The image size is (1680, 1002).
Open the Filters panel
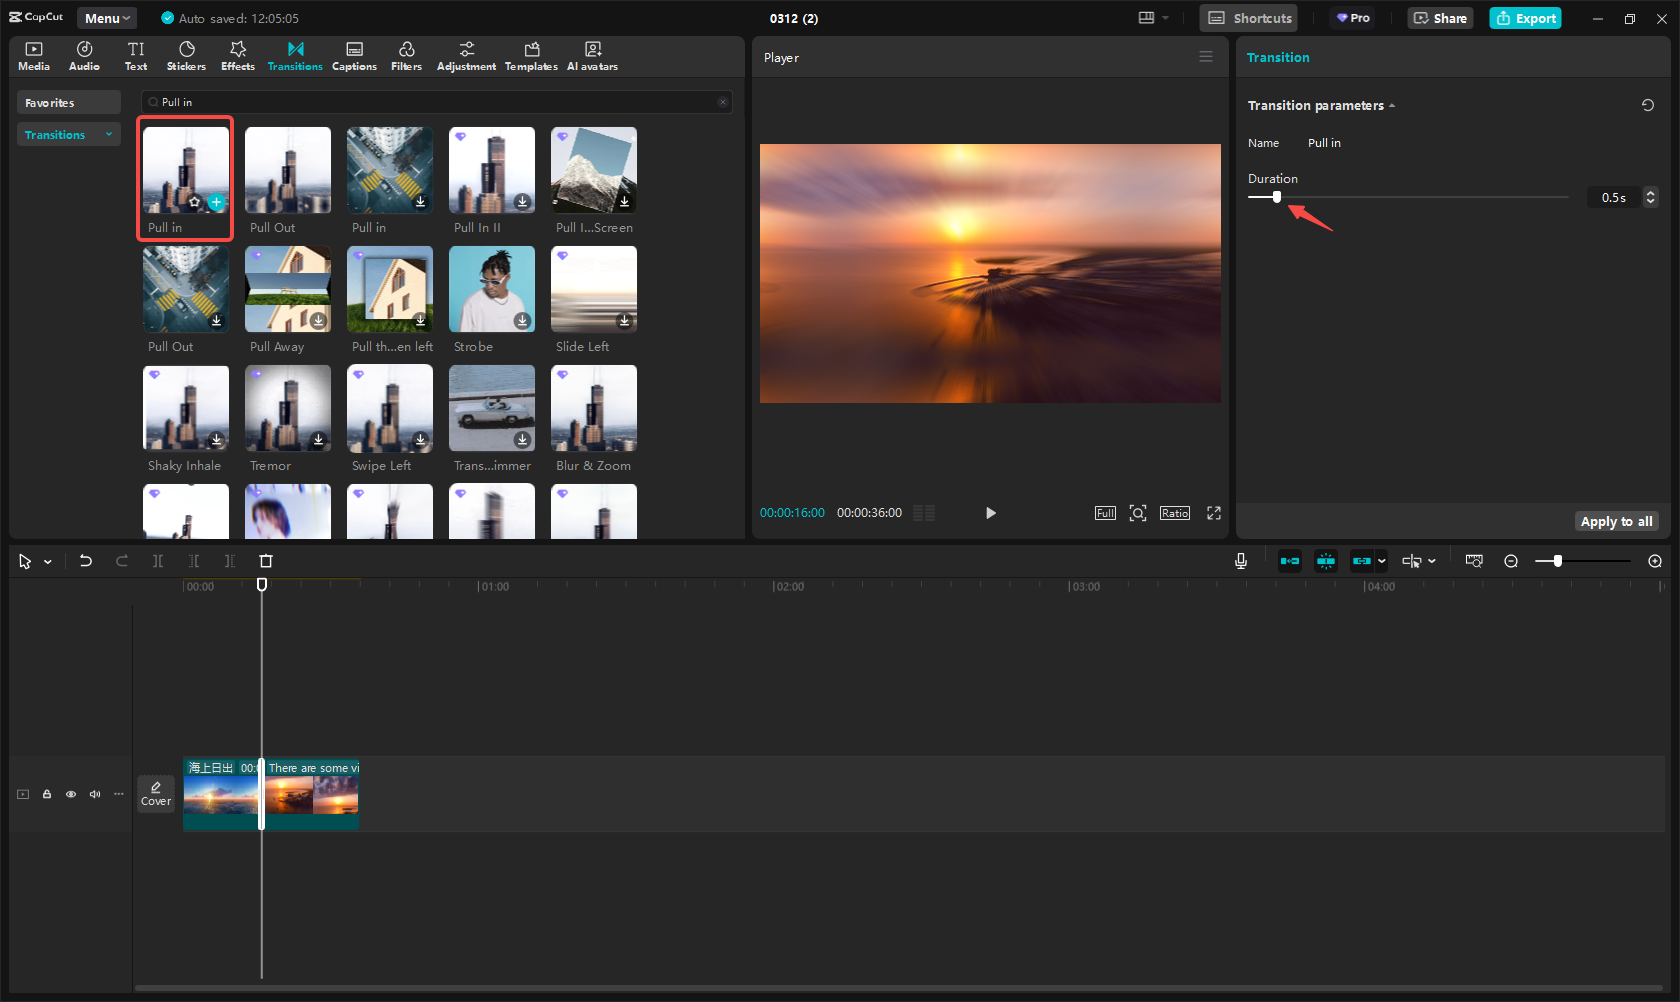point(406,56)
